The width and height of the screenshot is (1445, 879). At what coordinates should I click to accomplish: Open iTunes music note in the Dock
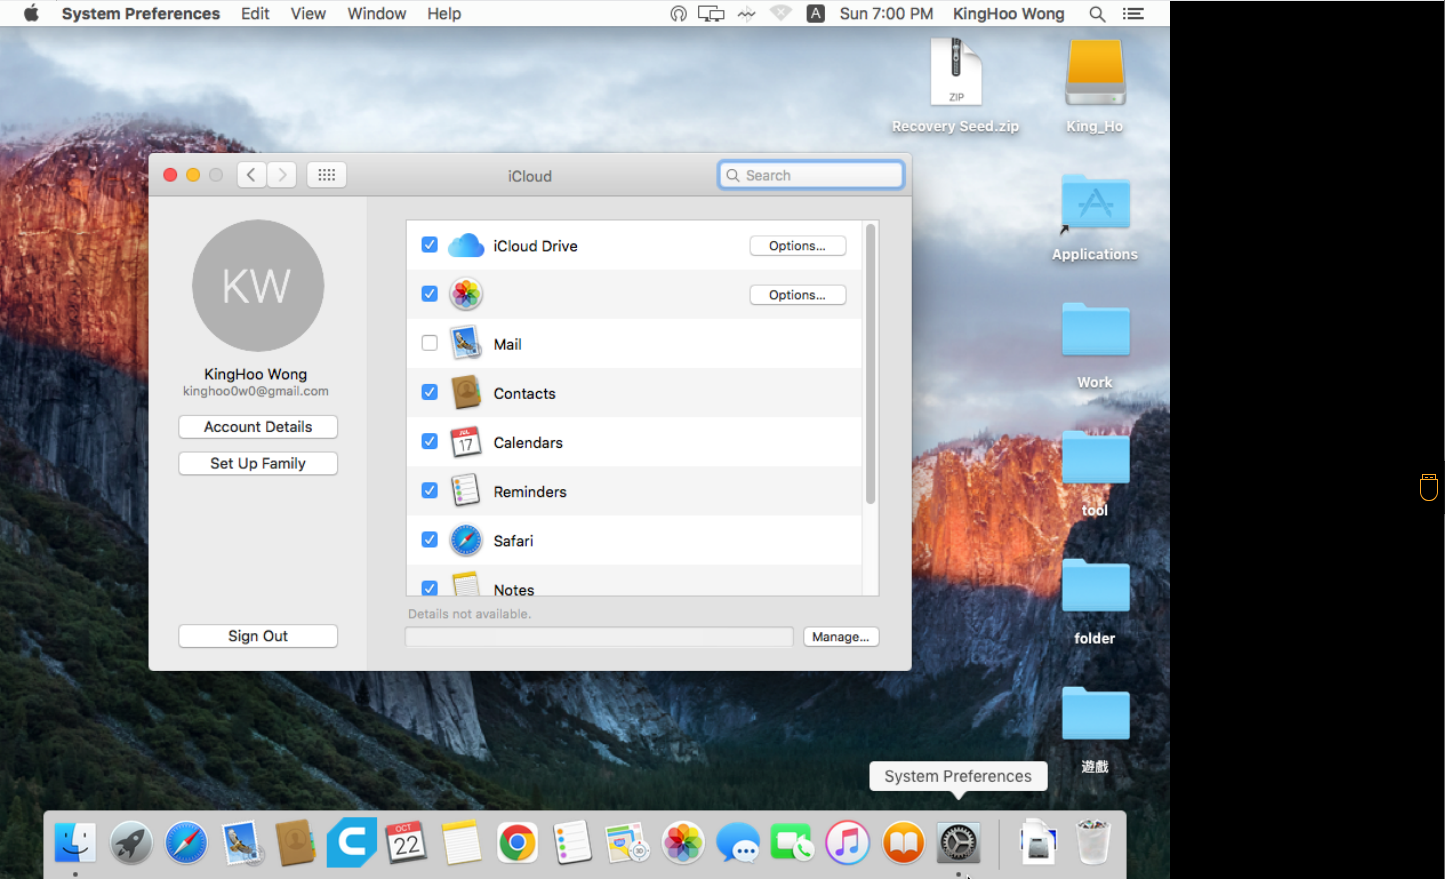click(x=848, y=843)
